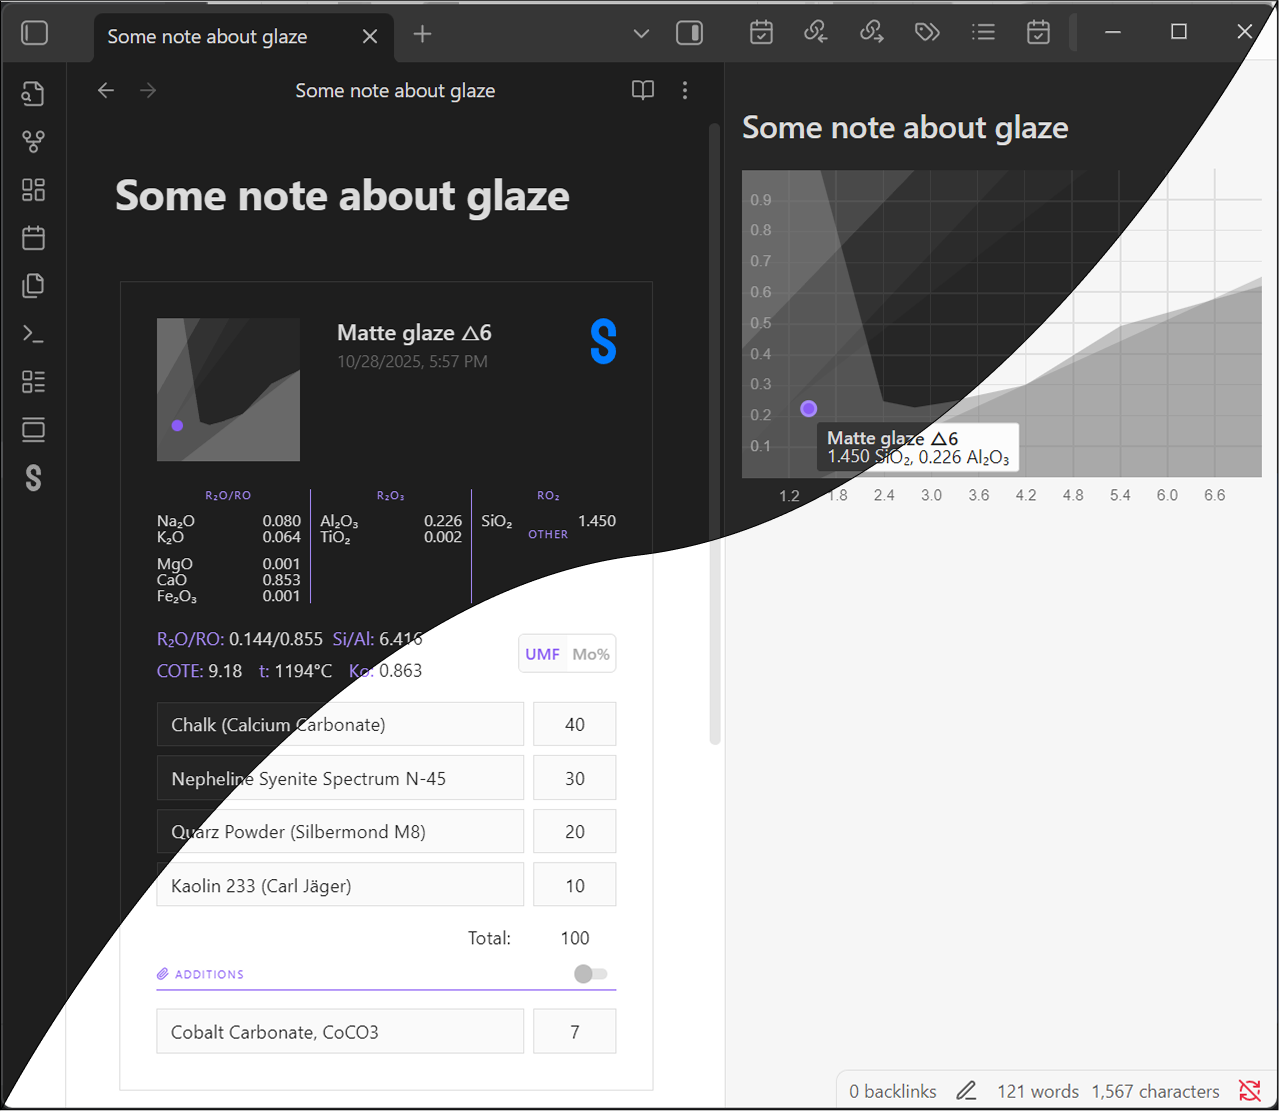This screenshot has width=1279, height=1111.
Task: Show backlinks panel icon in right sidebar
Action: tap(816, 32)
